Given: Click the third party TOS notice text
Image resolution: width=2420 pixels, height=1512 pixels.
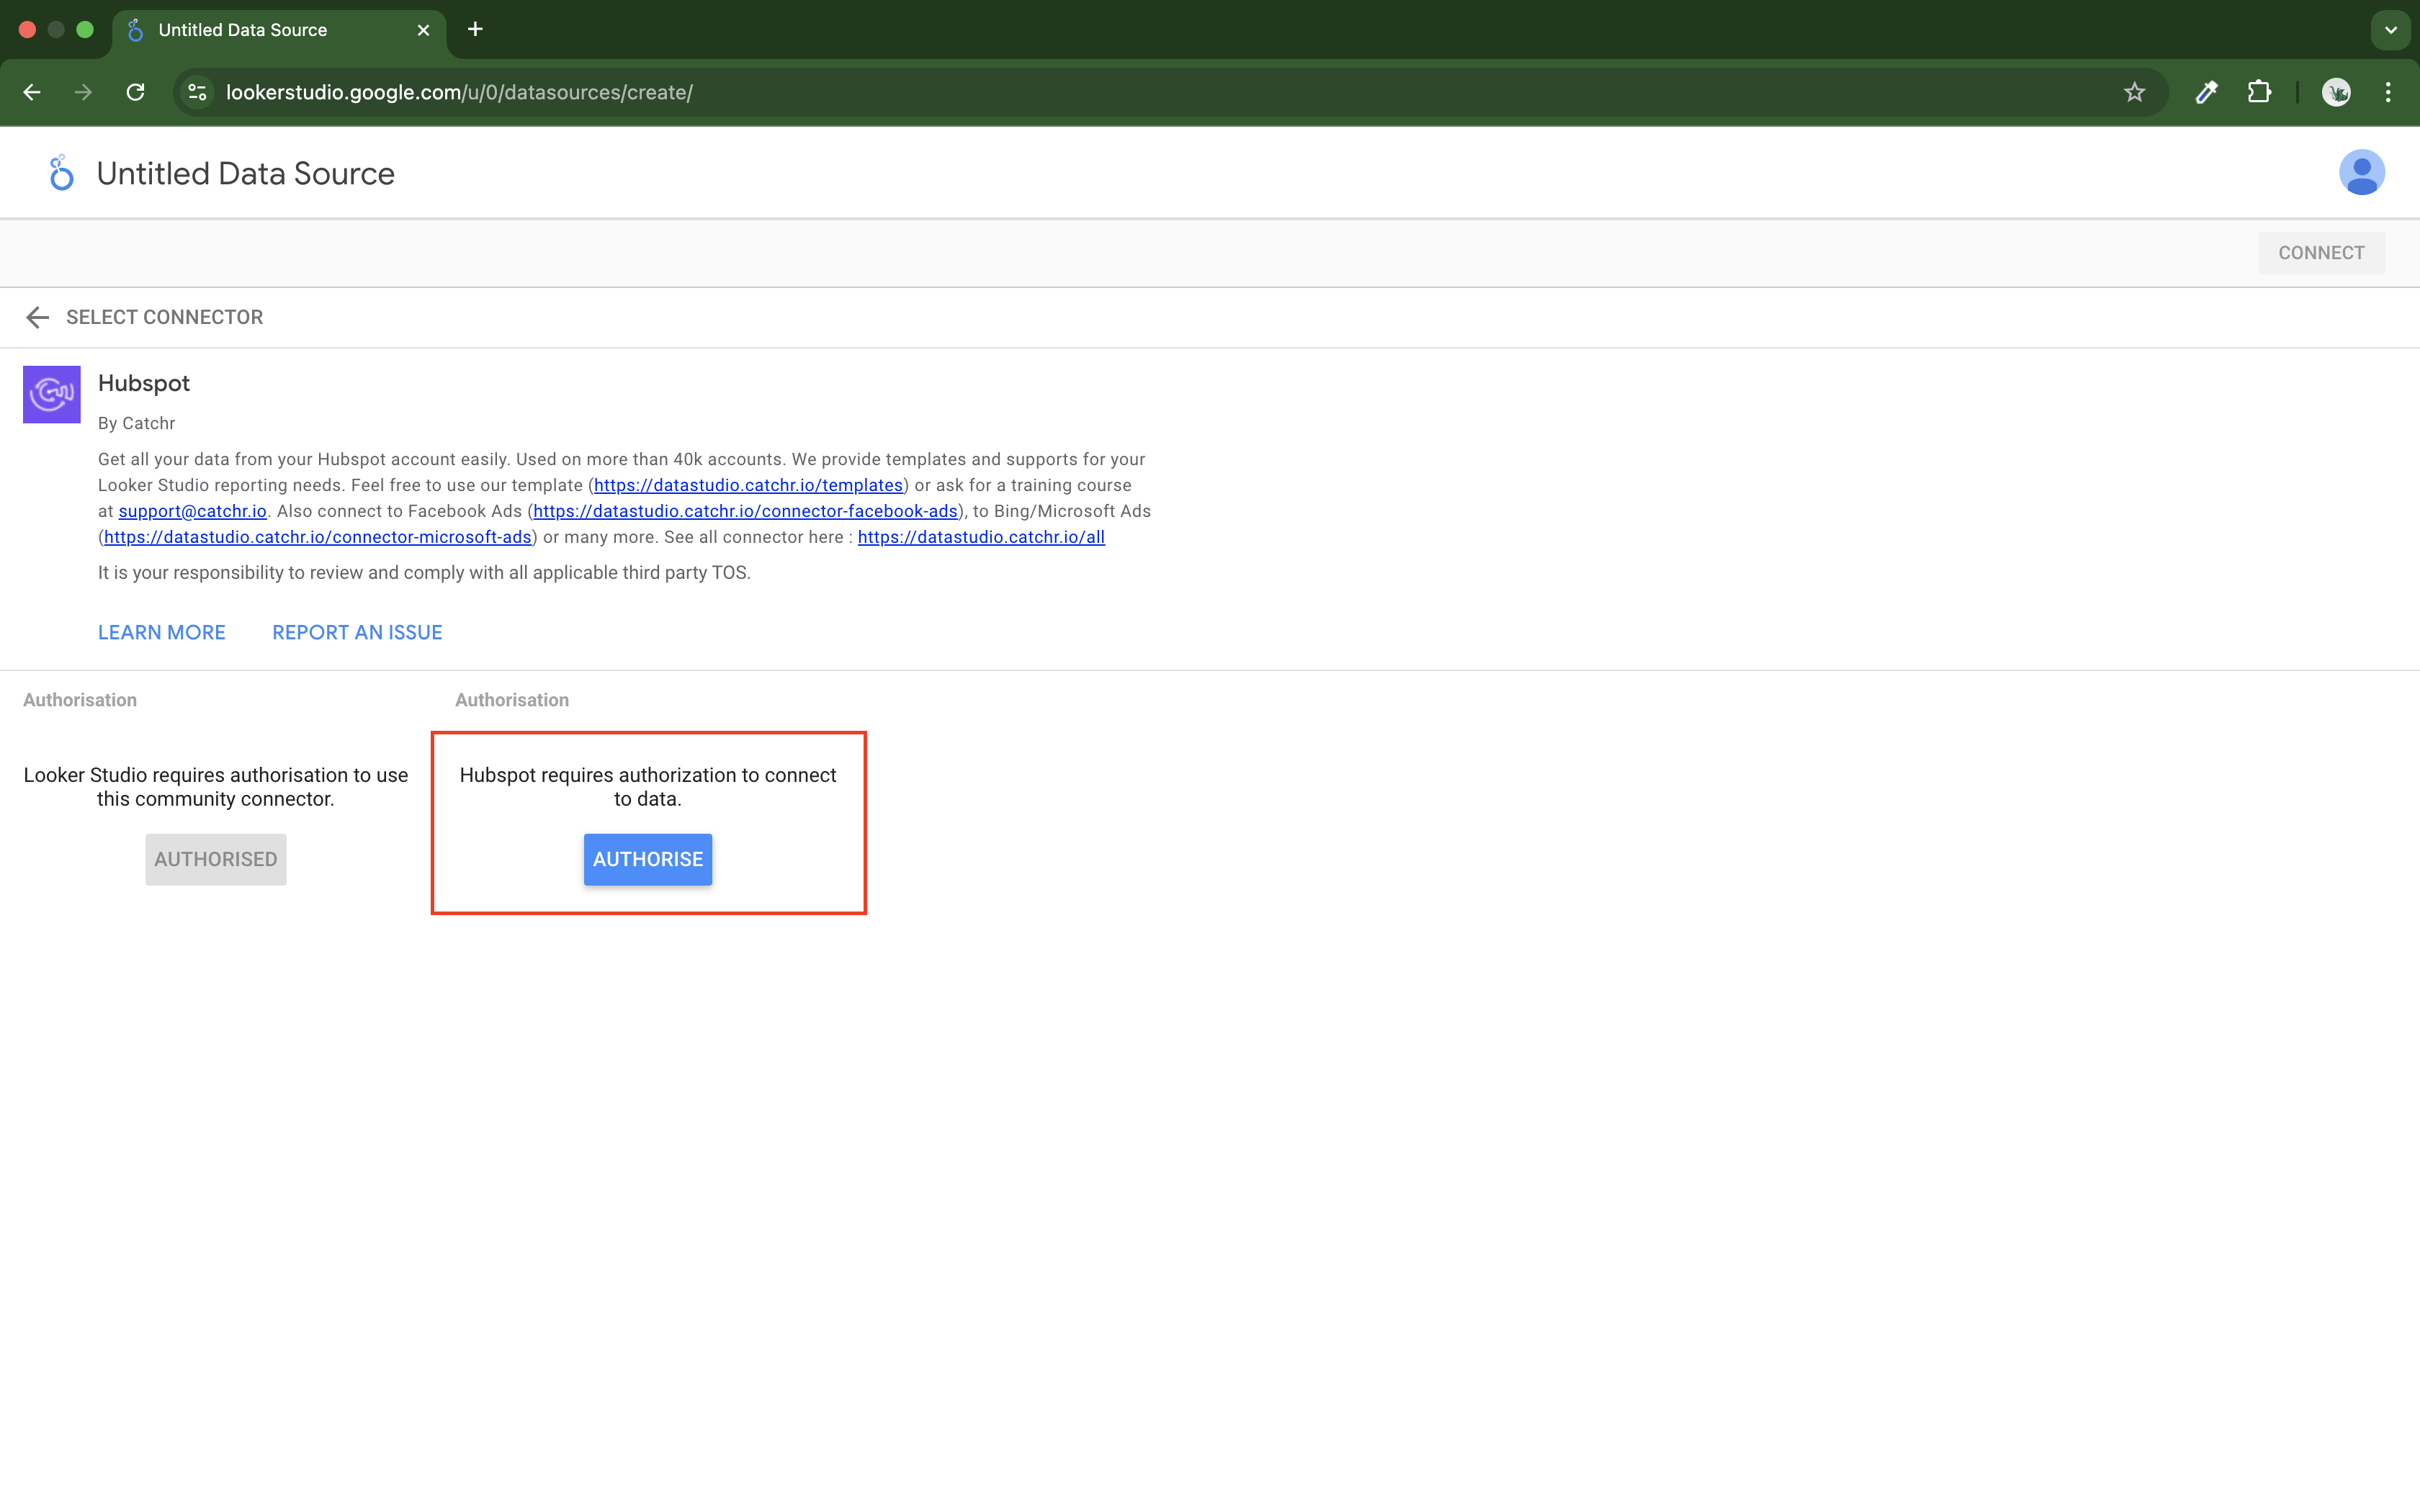Looking at the screenshot, I should [424, 572].
